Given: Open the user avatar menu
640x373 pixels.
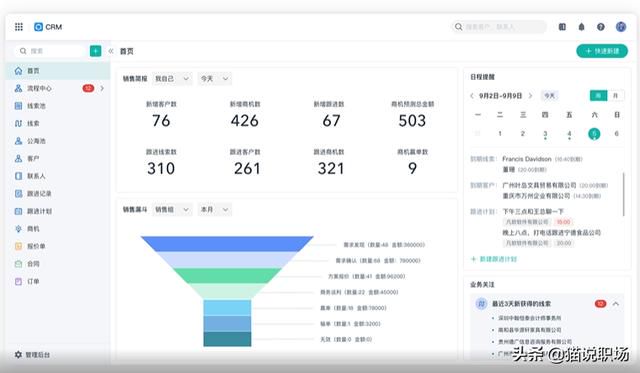Looking at the screenshot, I should (x=621, y=27).
